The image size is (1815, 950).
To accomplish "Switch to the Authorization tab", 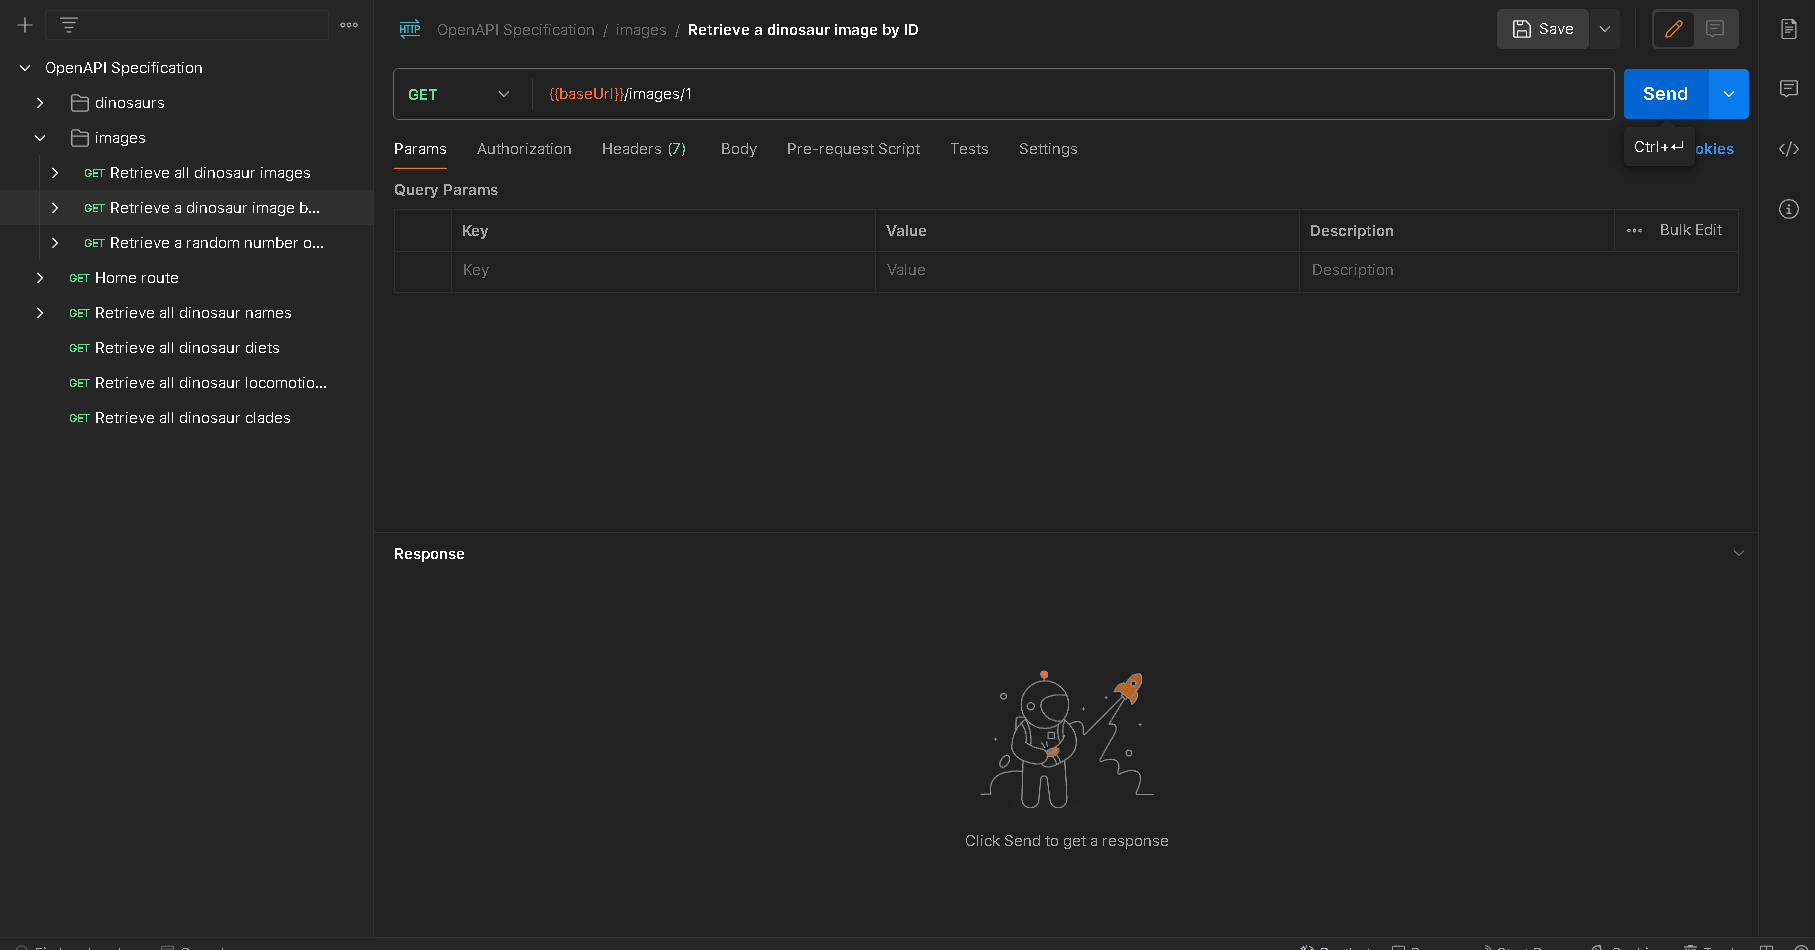I will coord(524,149).
